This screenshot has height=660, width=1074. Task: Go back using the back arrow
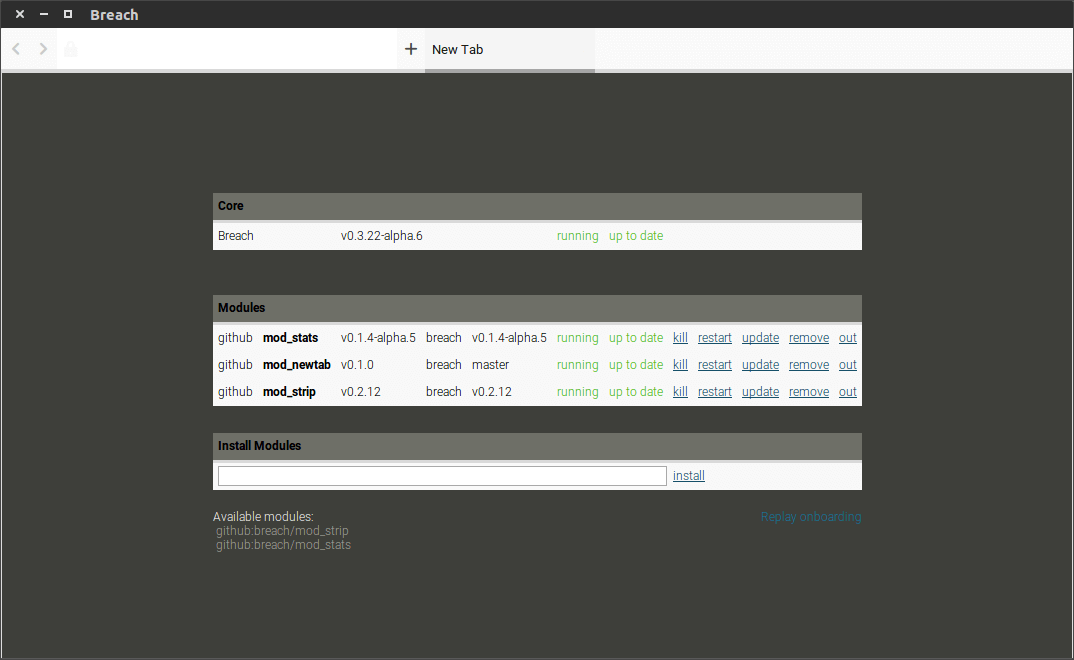pyautogui.click(x=16, y=49)
